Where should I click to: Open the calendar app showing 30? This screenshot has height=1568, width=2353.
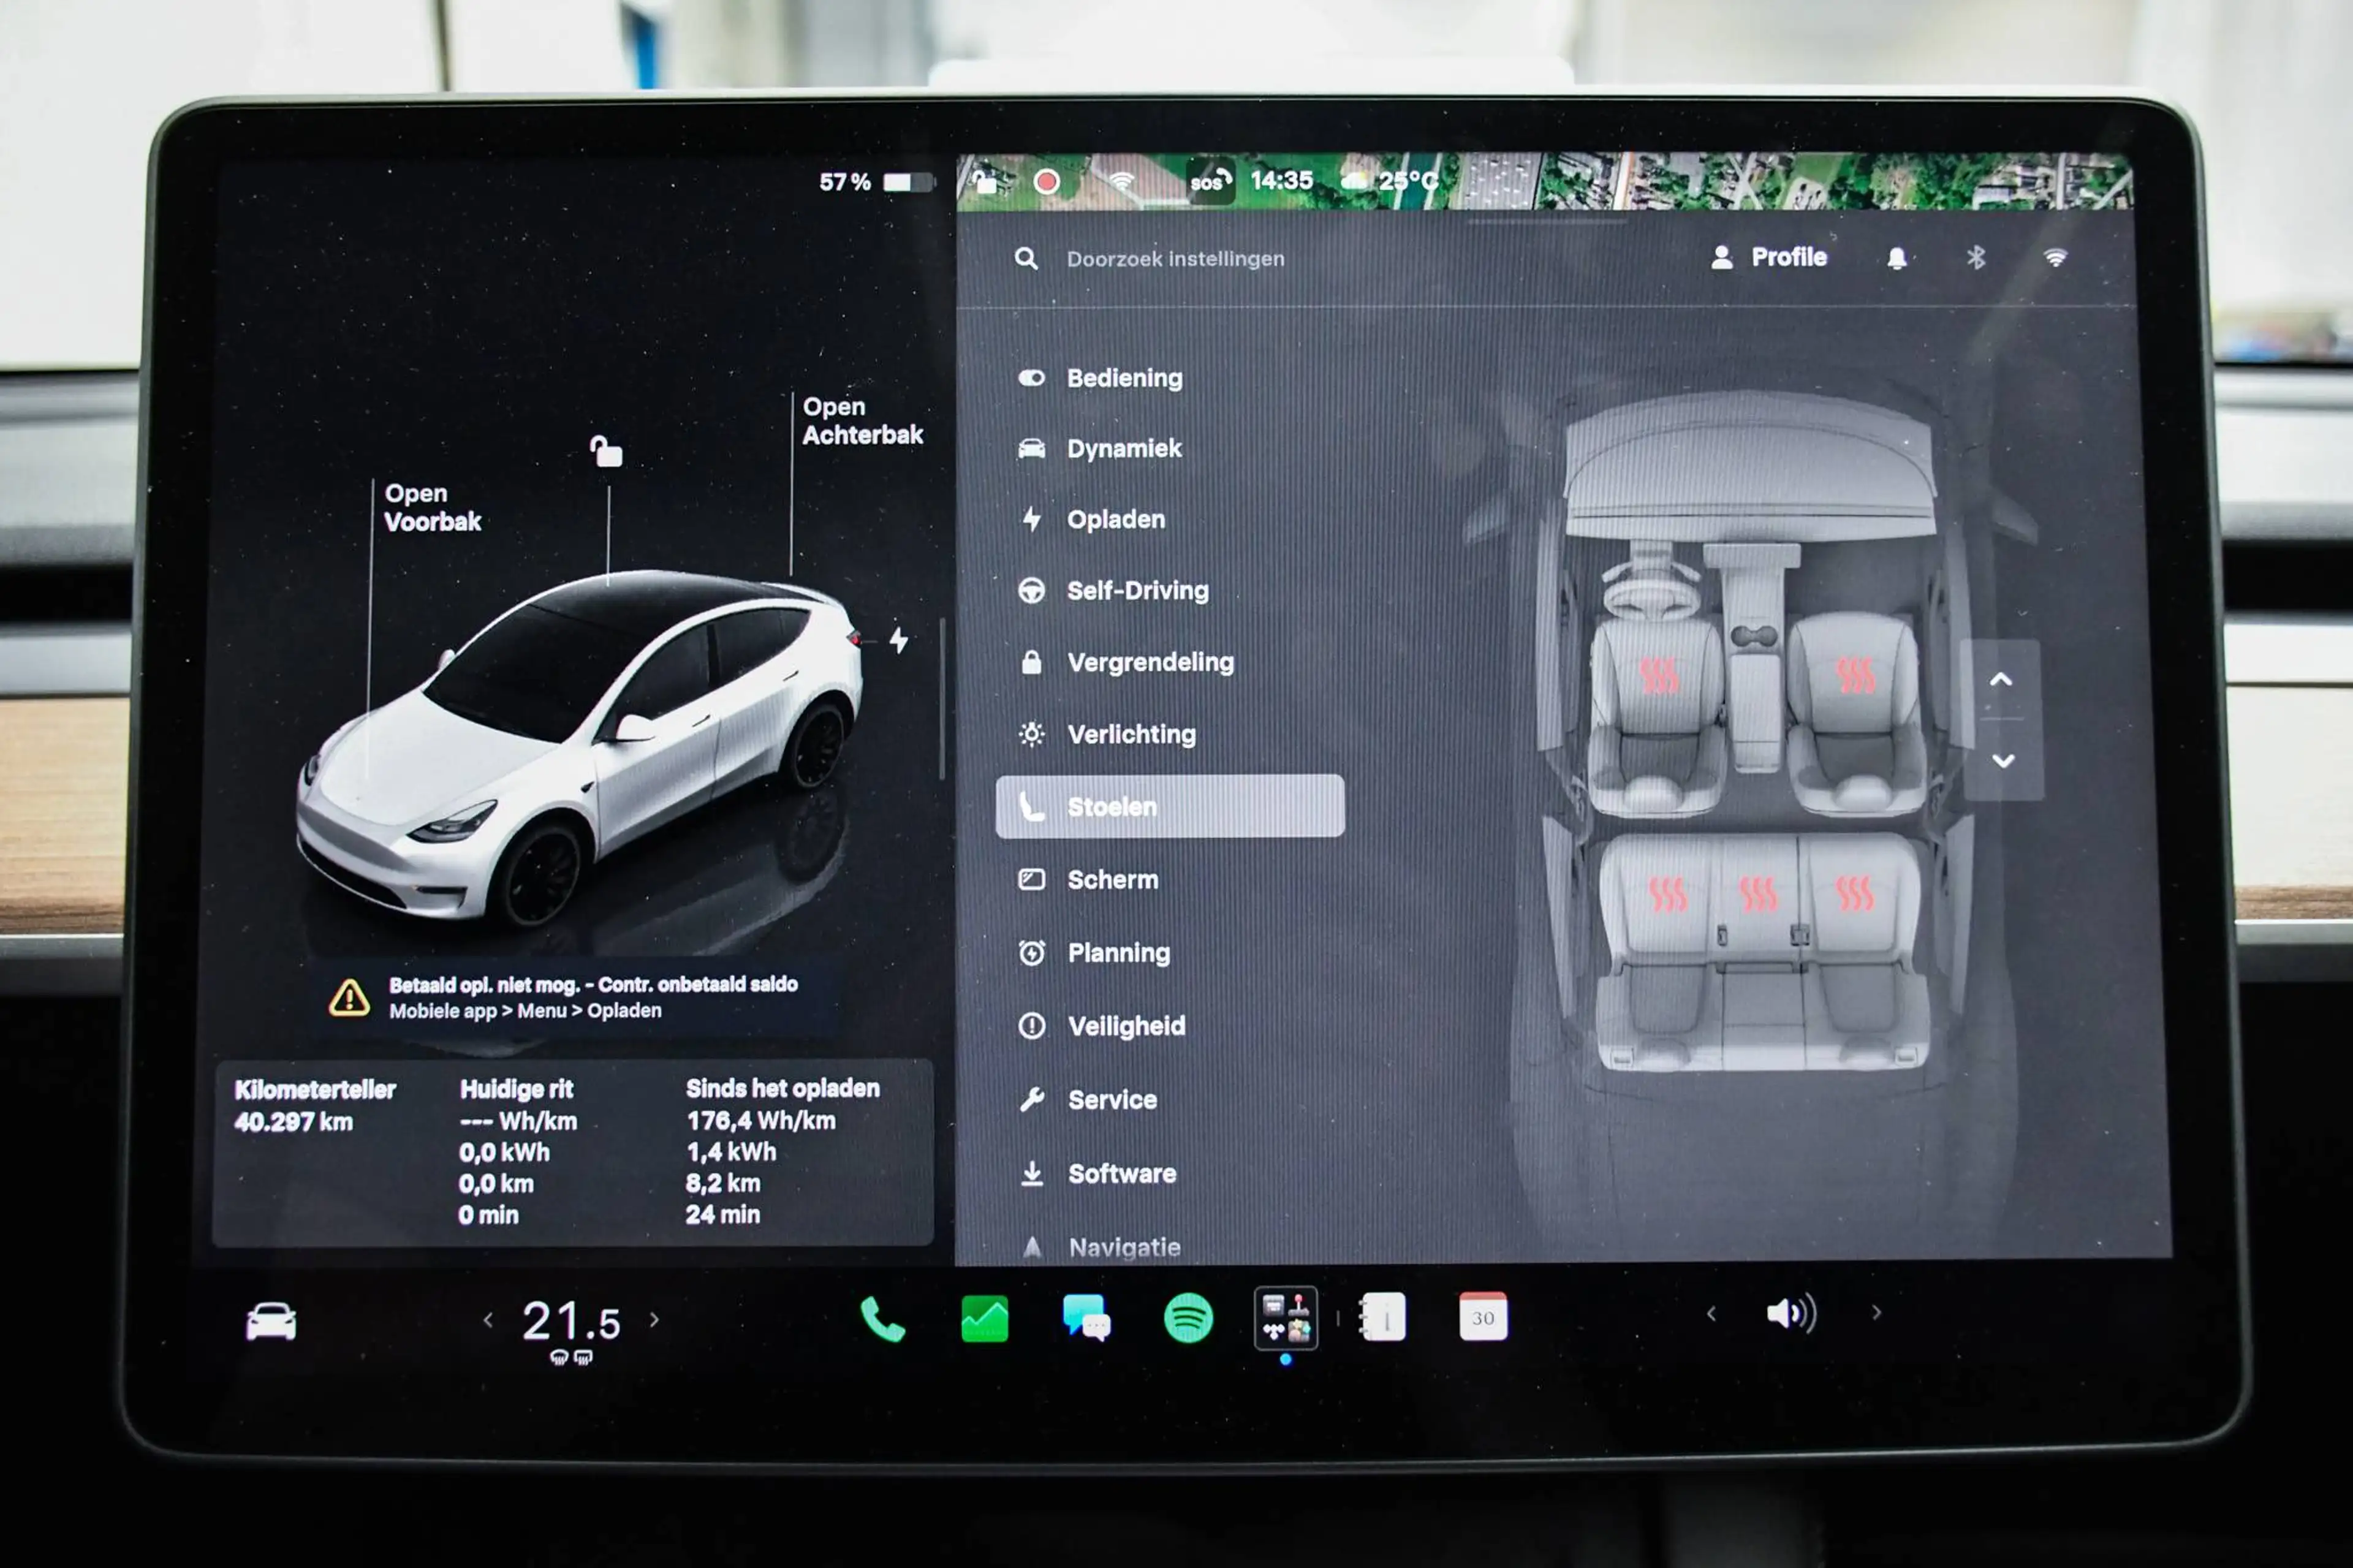coord(1483,1317)
